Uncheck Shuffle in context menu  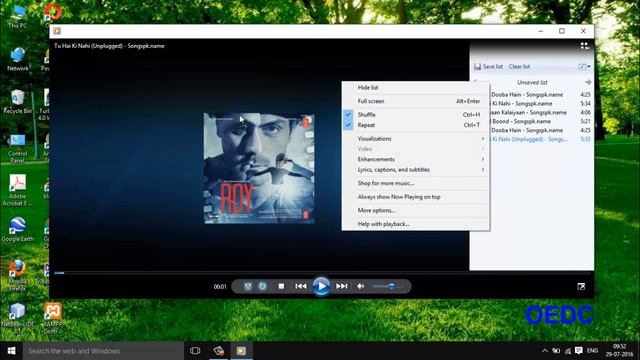click(416, 114)
